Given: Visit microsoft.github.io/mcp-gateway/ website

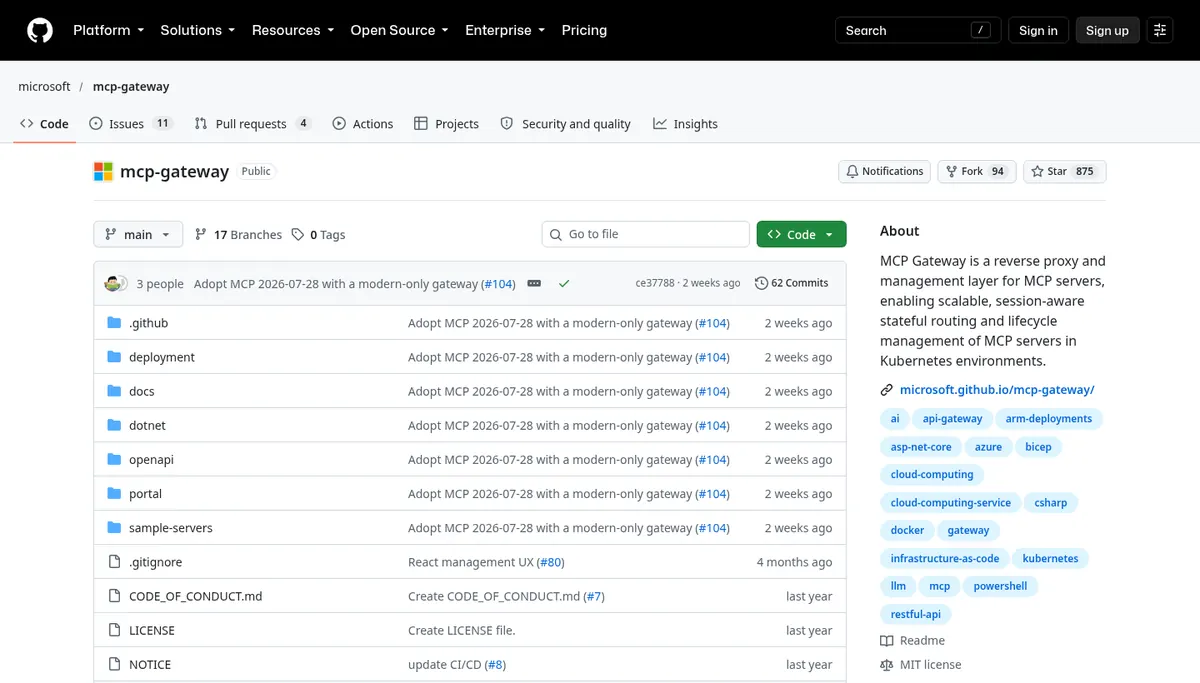Looking at the screenshot, I should 997,390.
